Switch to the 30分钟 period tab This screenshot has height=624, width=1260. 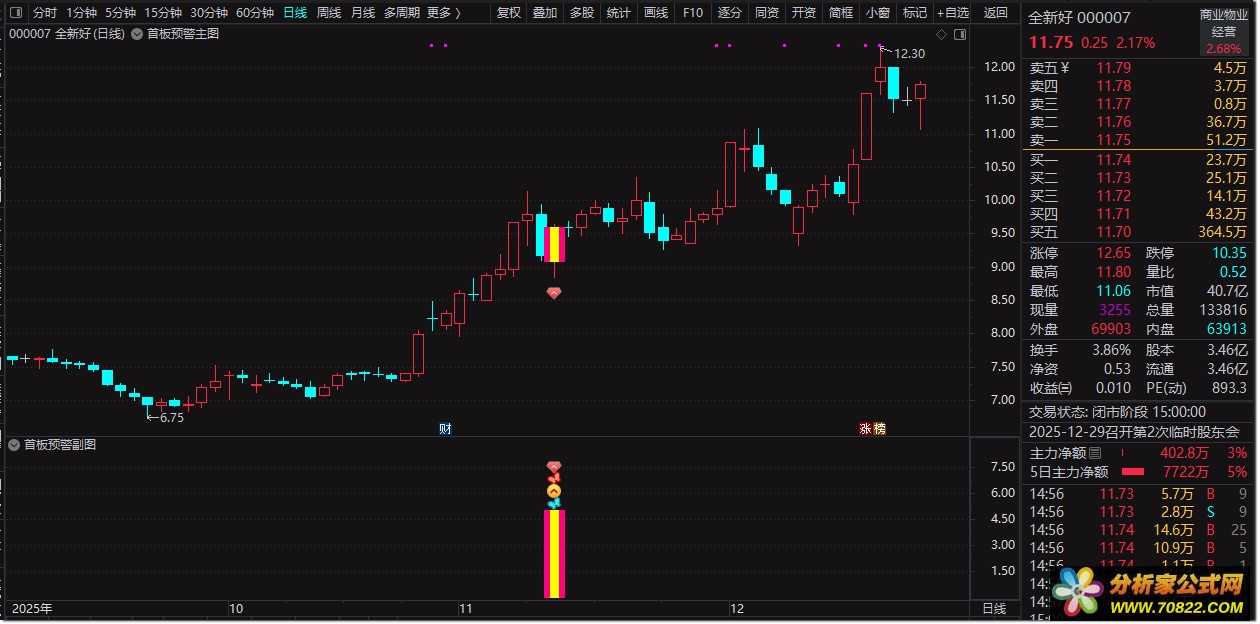point(209,13)
